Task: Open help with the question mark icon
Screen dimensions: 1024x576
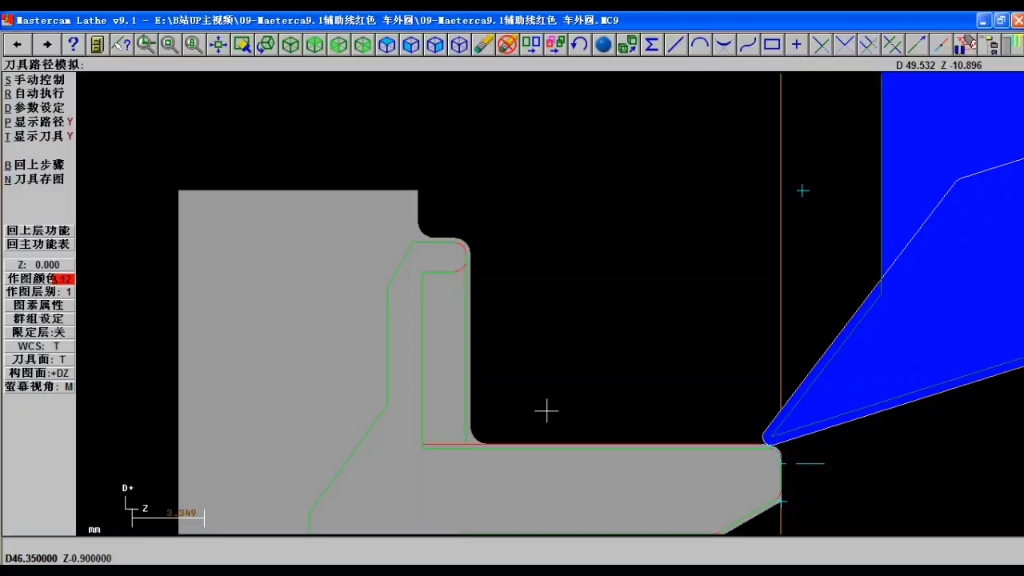Action: 72,44
